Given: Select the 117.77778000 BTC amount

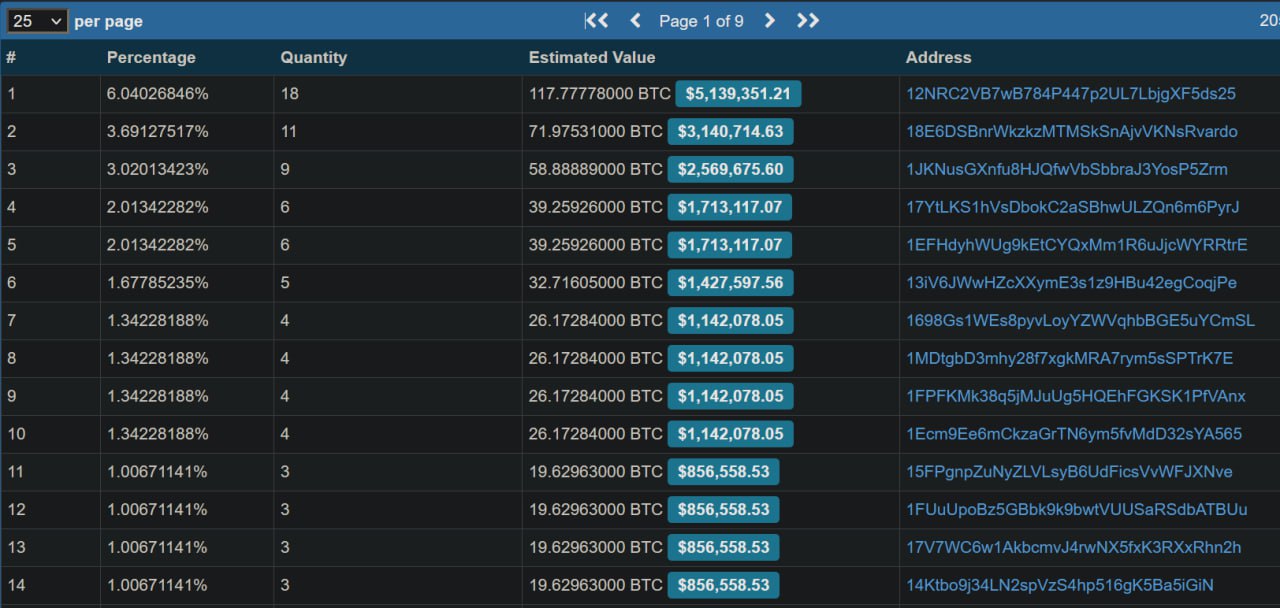Looking at the screenshot, I should 600,94.
